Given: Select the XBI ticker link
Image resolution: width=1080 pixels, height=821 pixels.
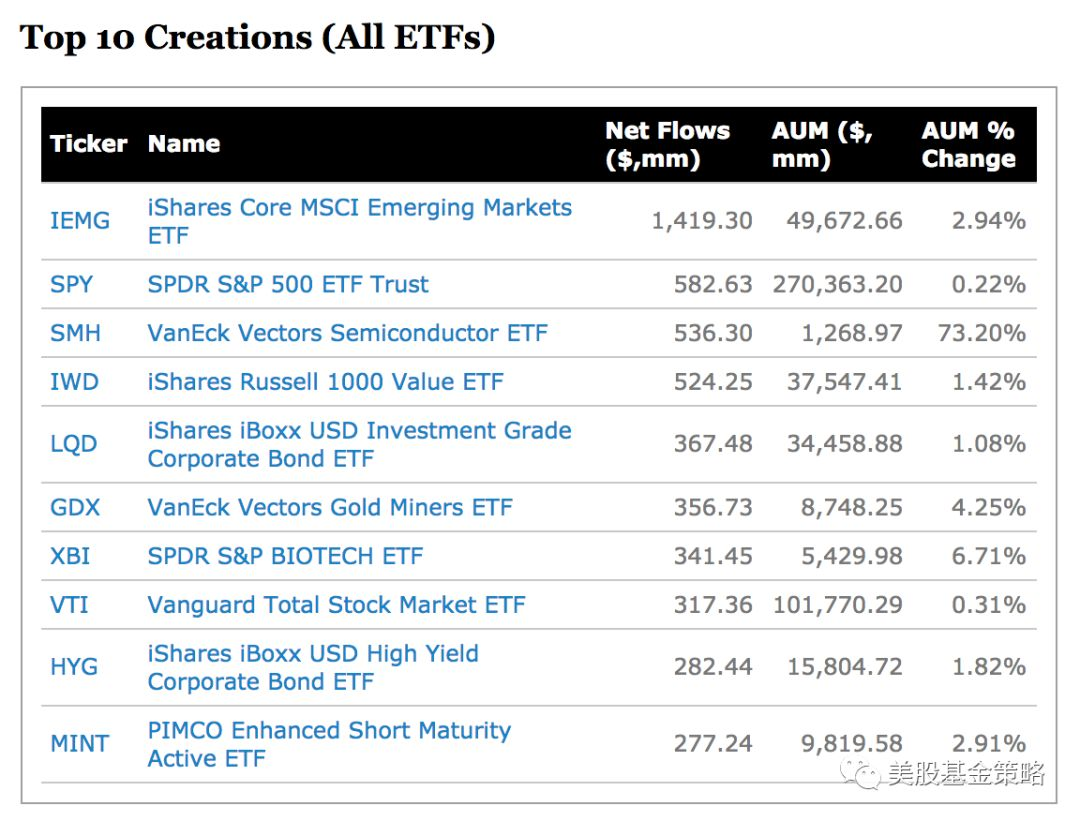Looking at the screenshot, I should point(70,556).
